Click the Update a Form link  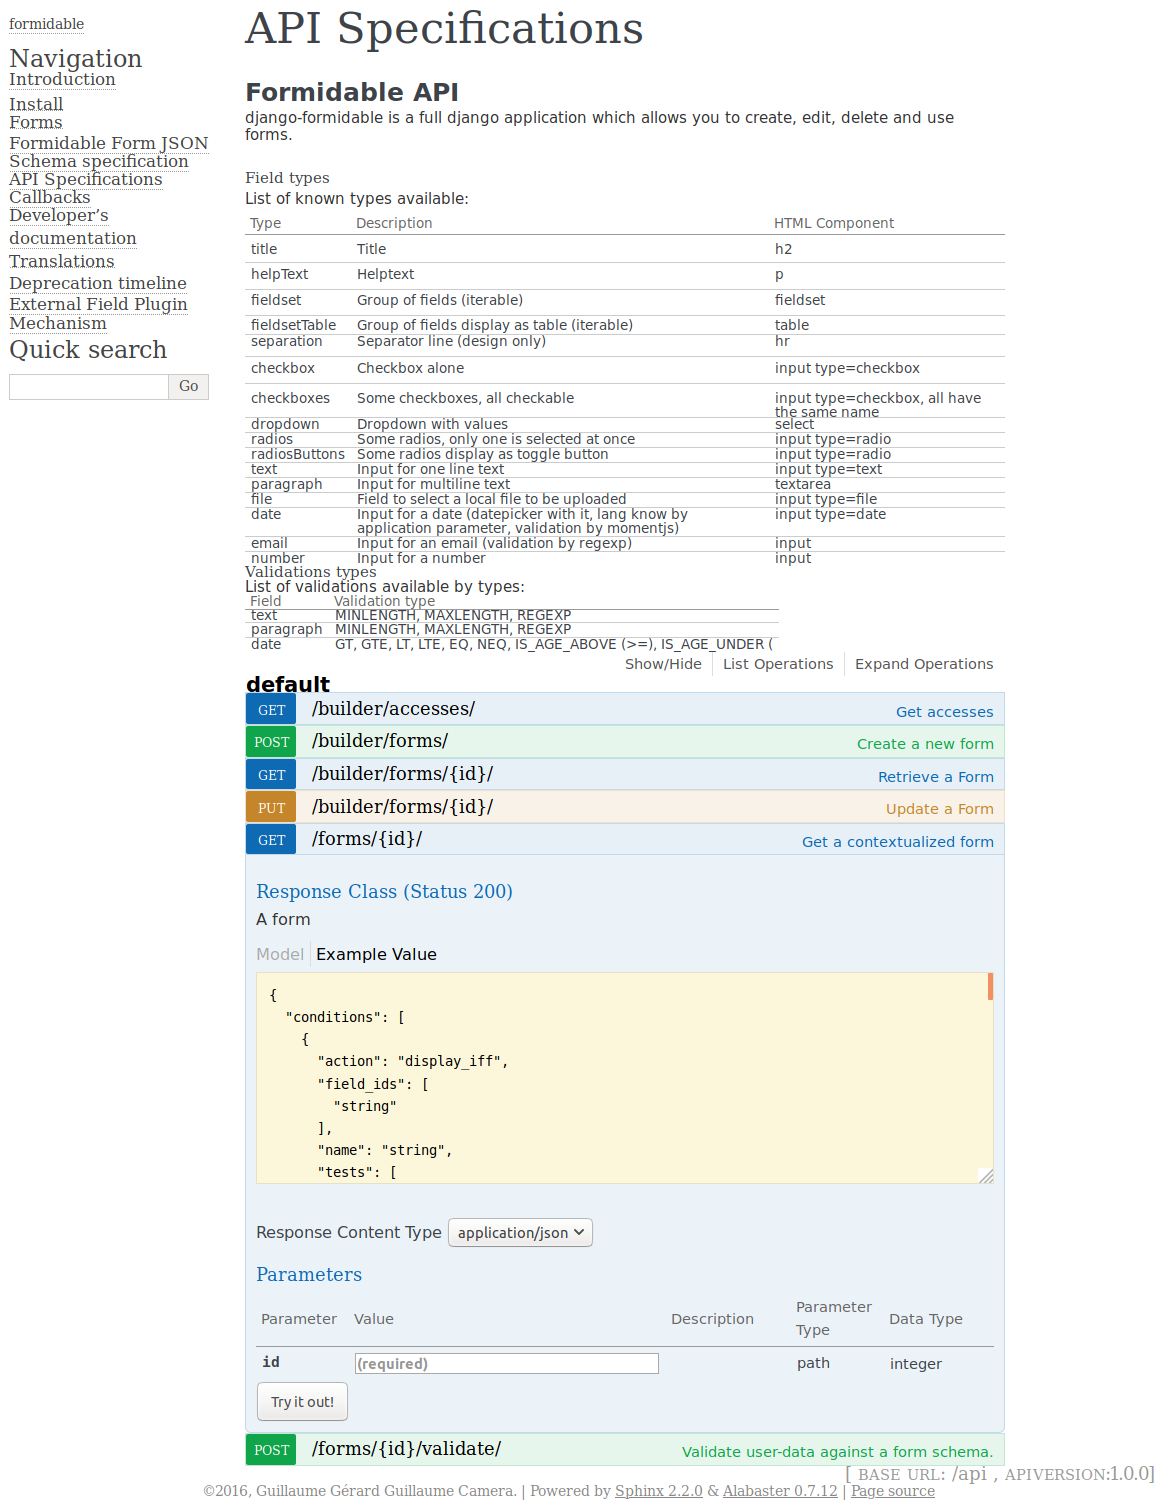[939, 809]
